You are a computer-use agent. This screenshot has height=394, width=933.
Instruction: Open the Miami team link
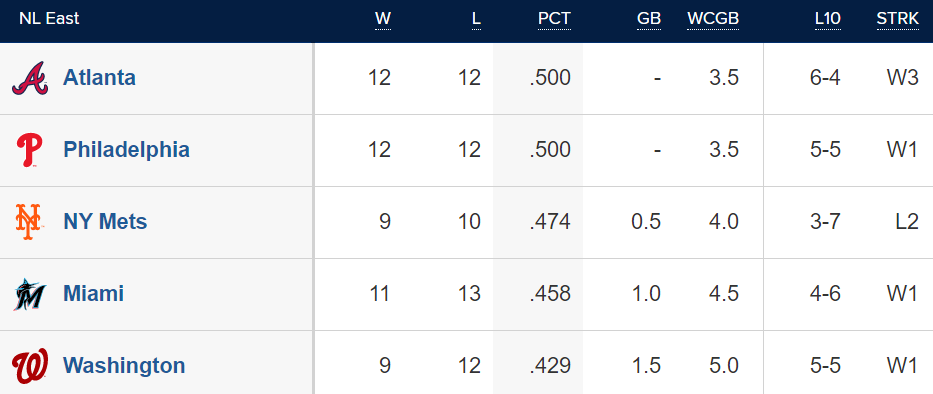[x=93, y=293]
